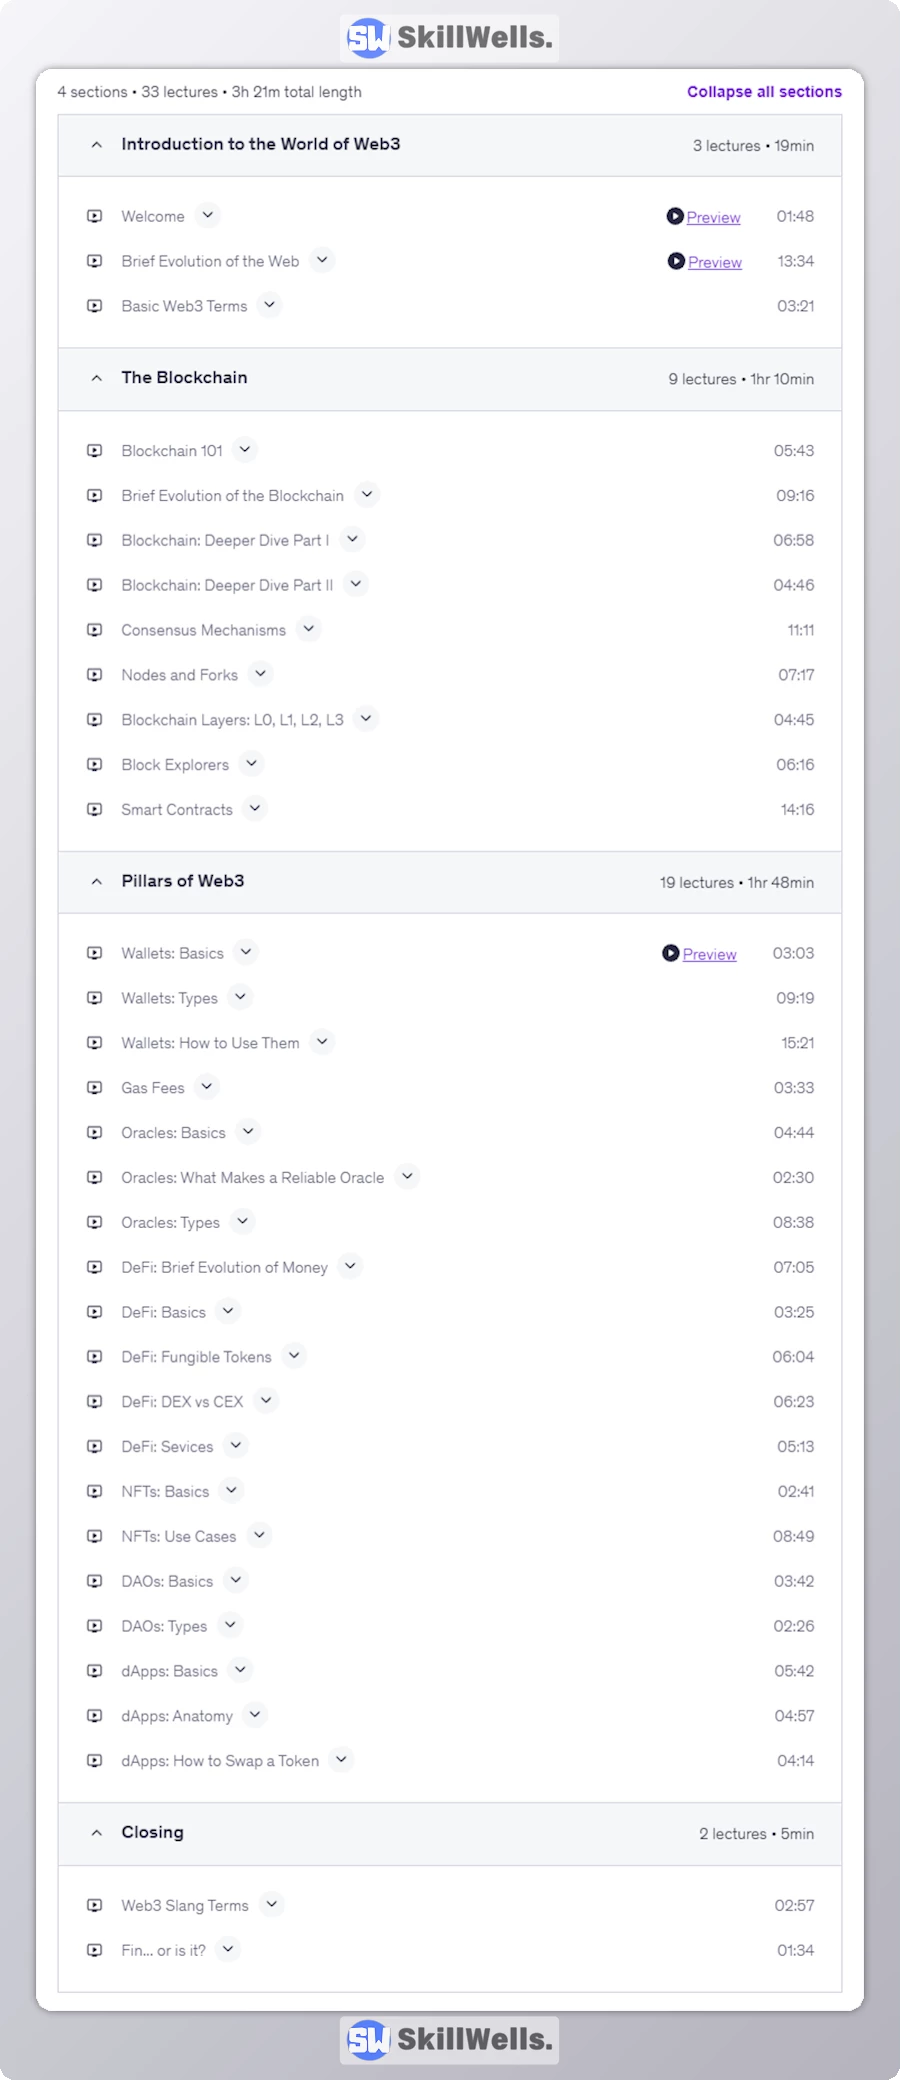Expand the Blockchain 101 lecture description

[x=245, y=450]
